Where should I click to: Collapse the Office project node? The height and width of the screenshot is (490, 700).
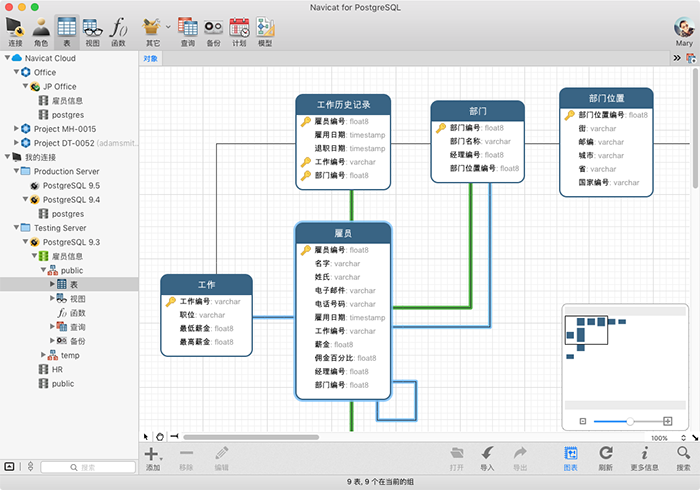click(16, 71)
